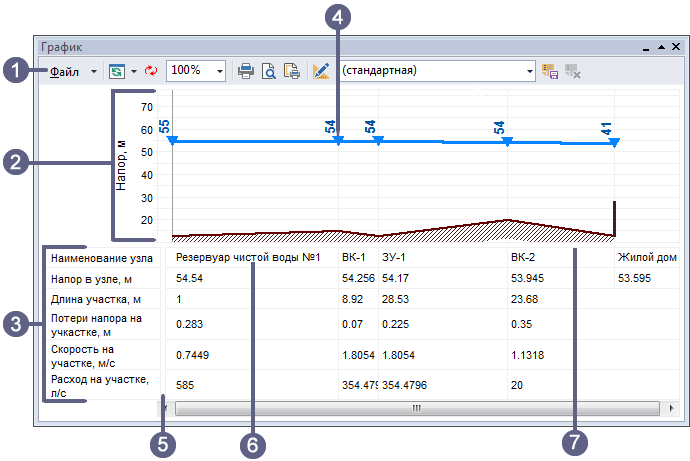This screenshot has height=461, width=690.
Task: Open the graph settings pencil icon
Action: (x=321, y=71)
